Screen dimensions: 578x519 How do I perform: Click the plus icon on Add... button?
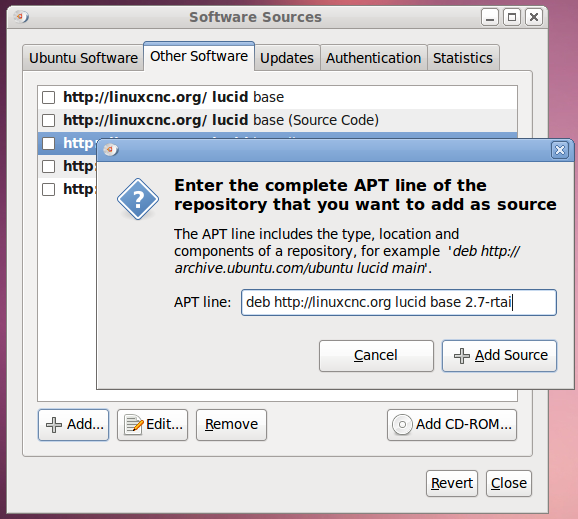[x=54, y=425]
